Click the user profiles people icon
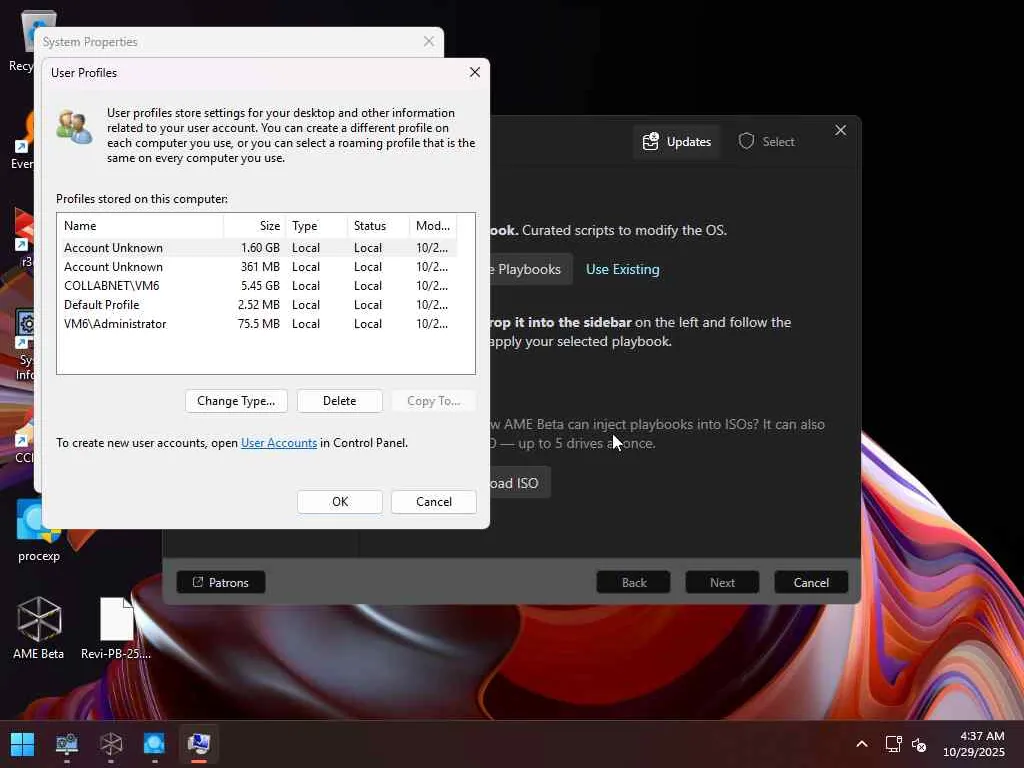1024x768 pixels. [x=74, y=127]
